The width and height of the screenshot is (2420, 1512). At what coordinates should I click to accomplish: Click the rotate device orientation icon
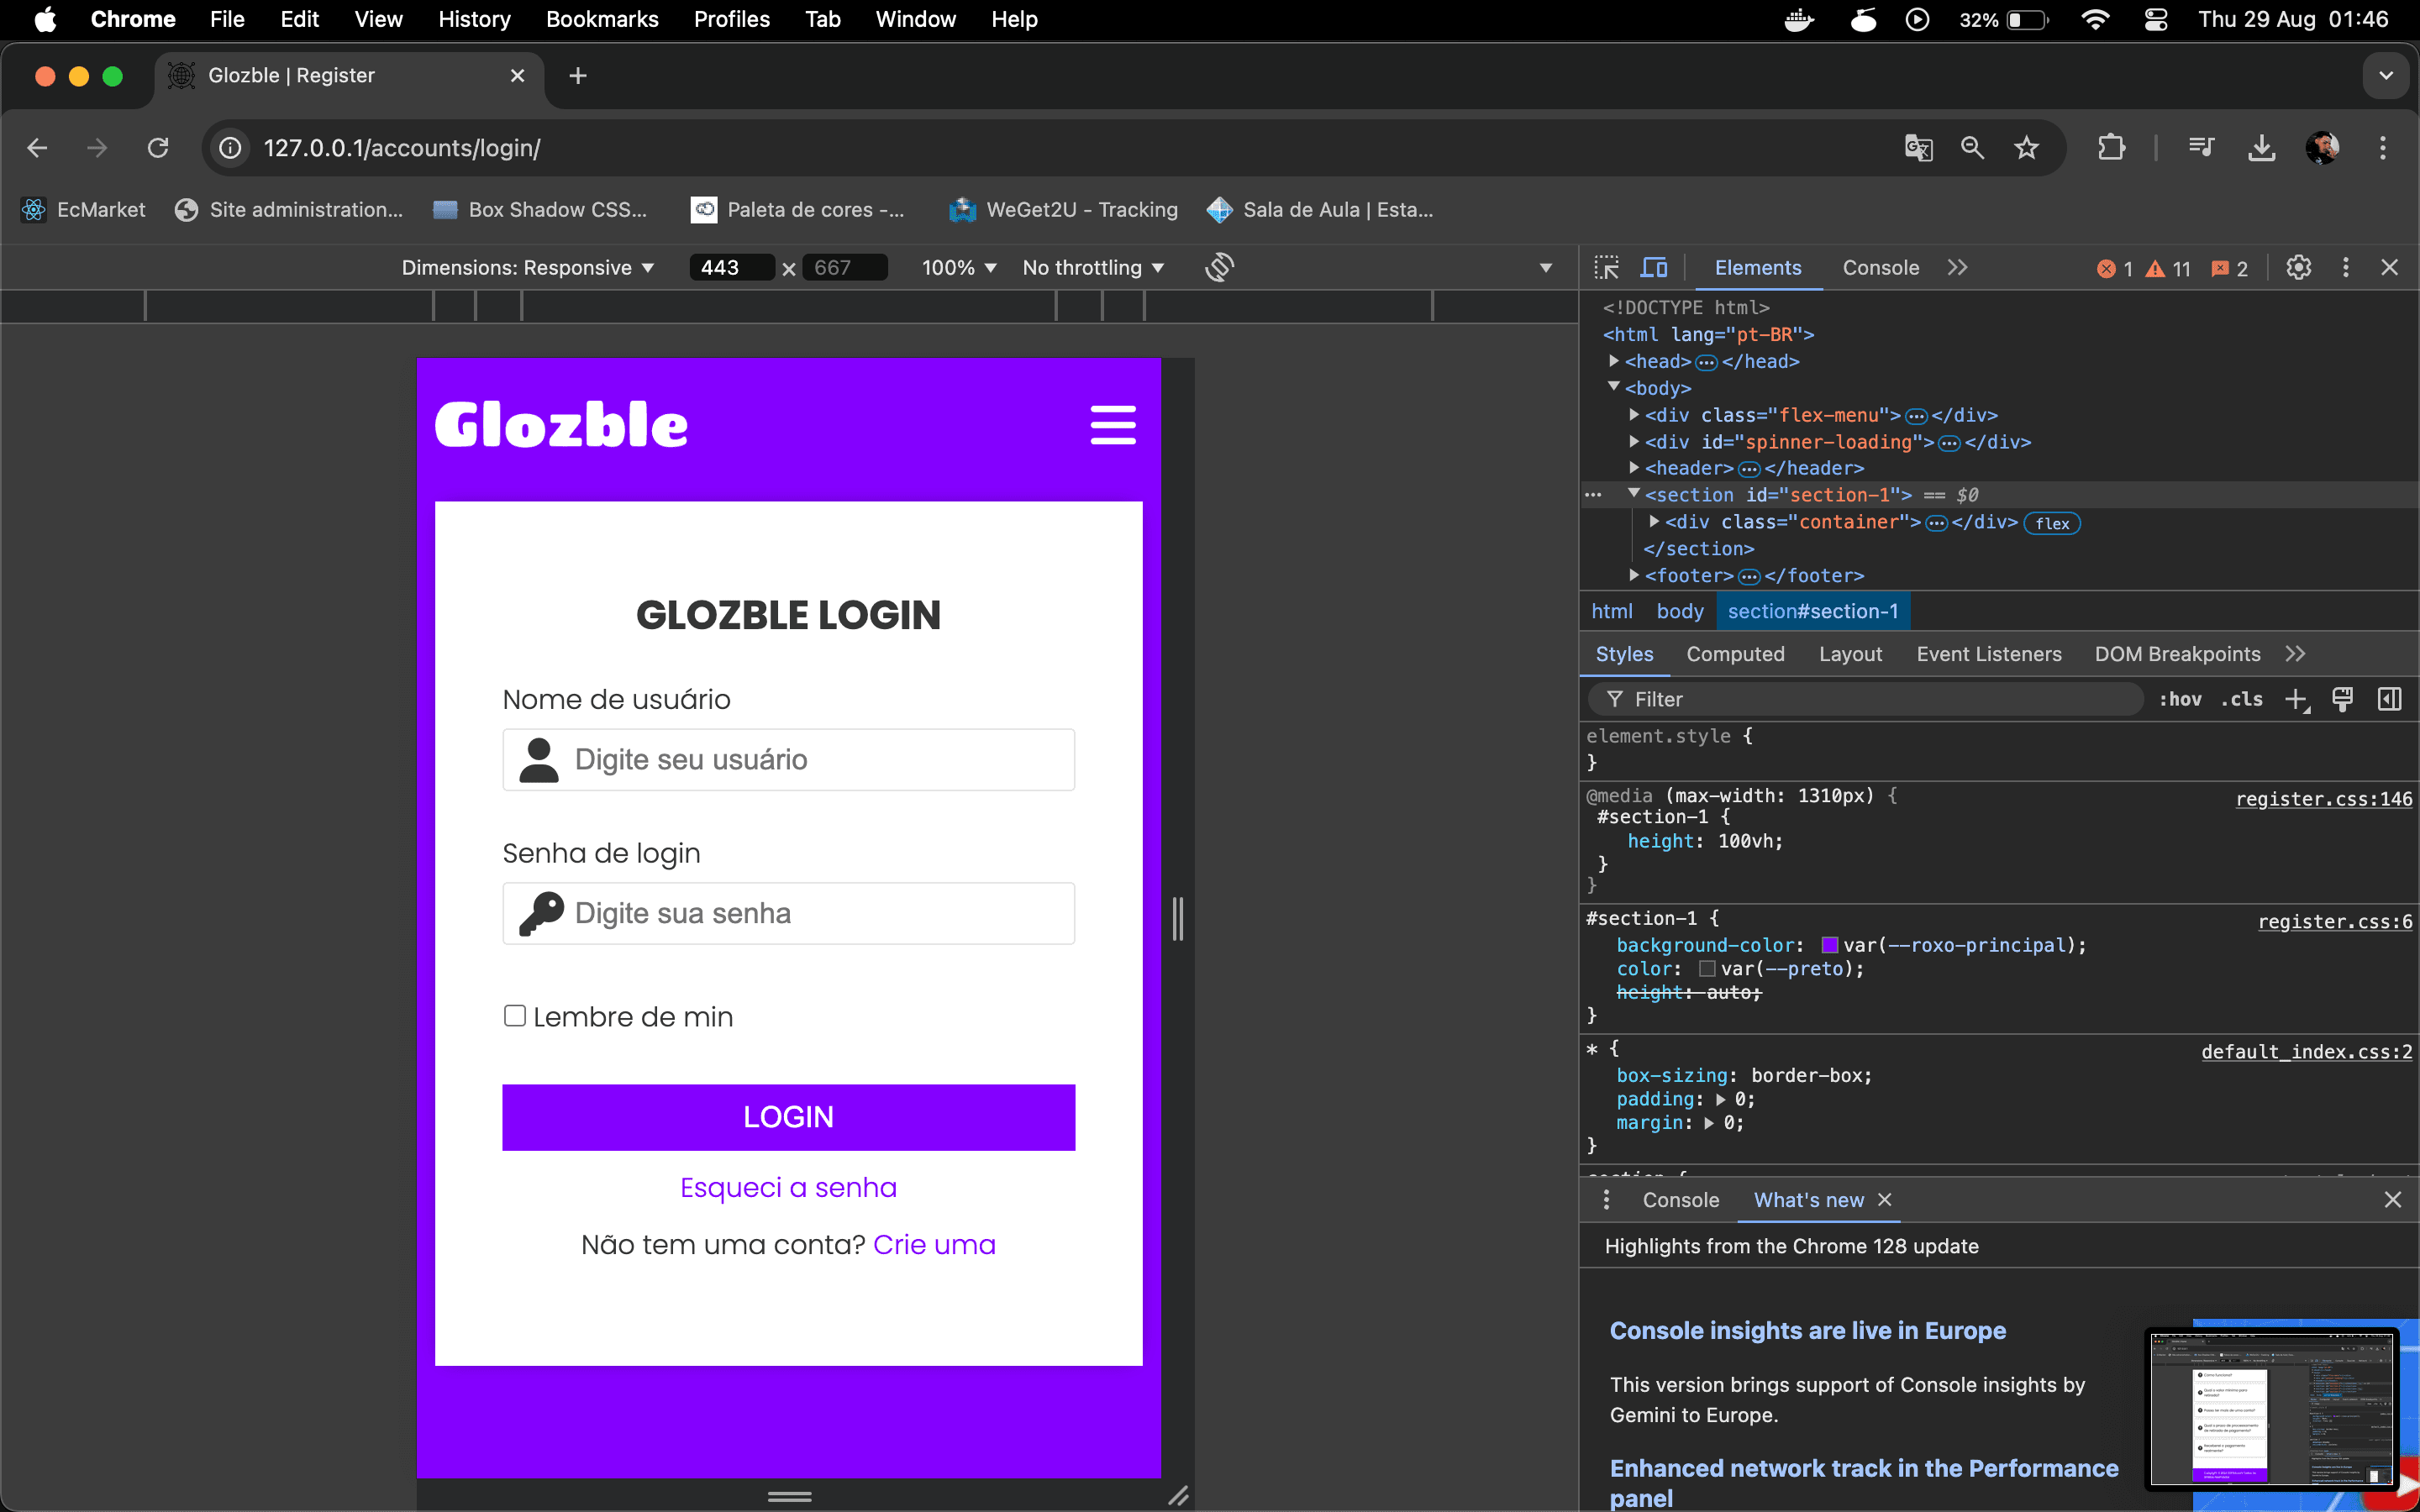(1219, 267)
